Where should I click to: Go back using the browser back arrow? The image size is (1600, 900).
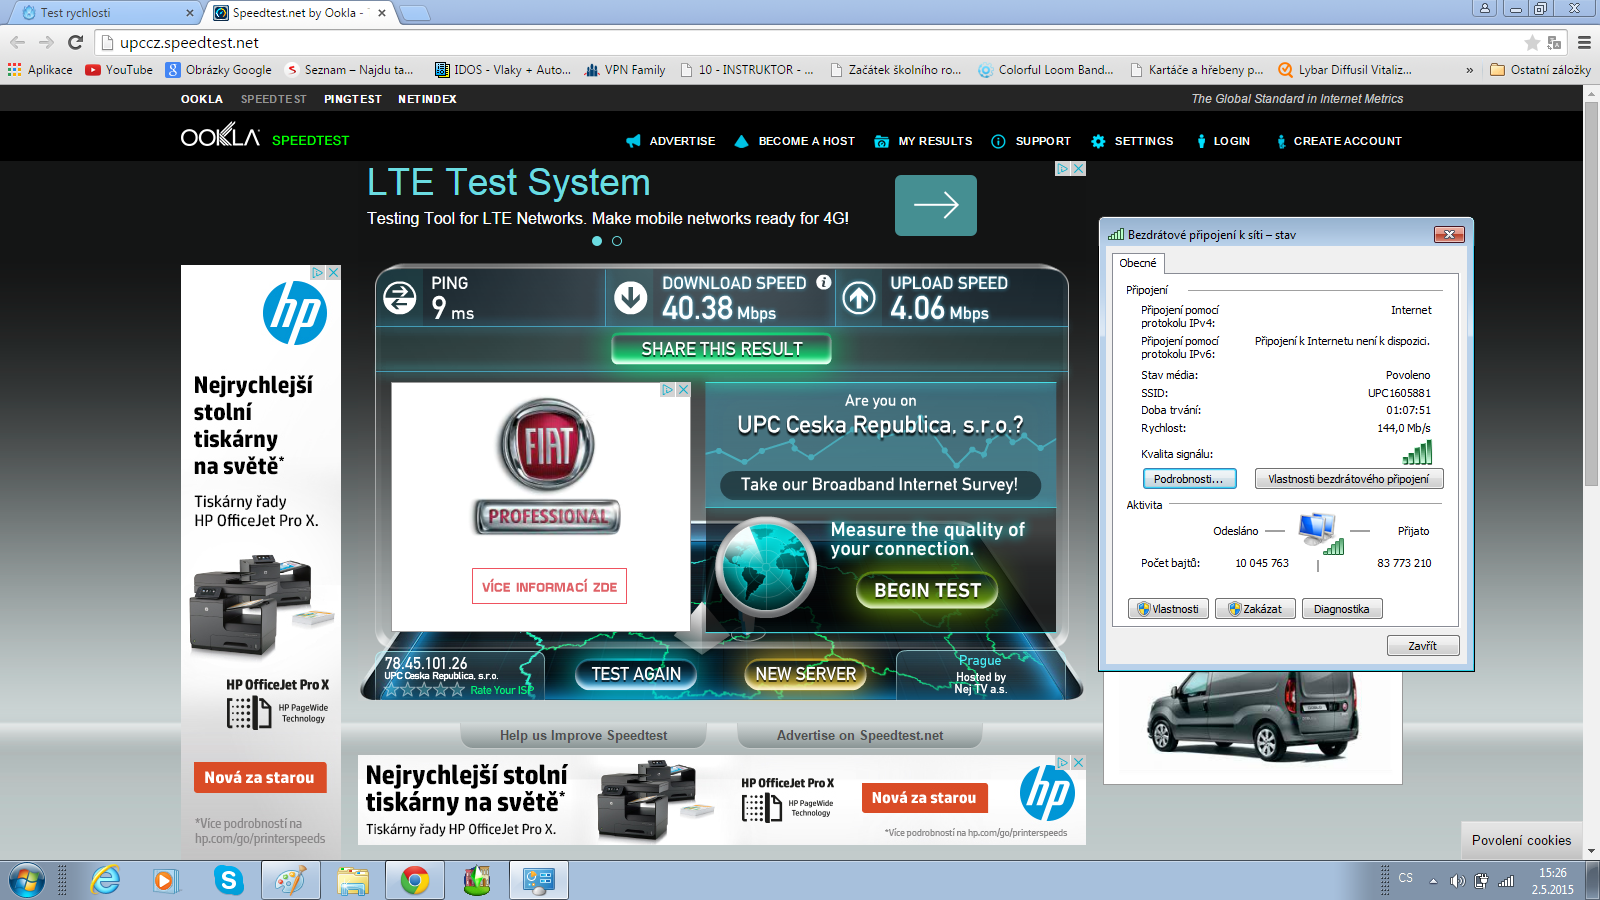pos(18,42)
